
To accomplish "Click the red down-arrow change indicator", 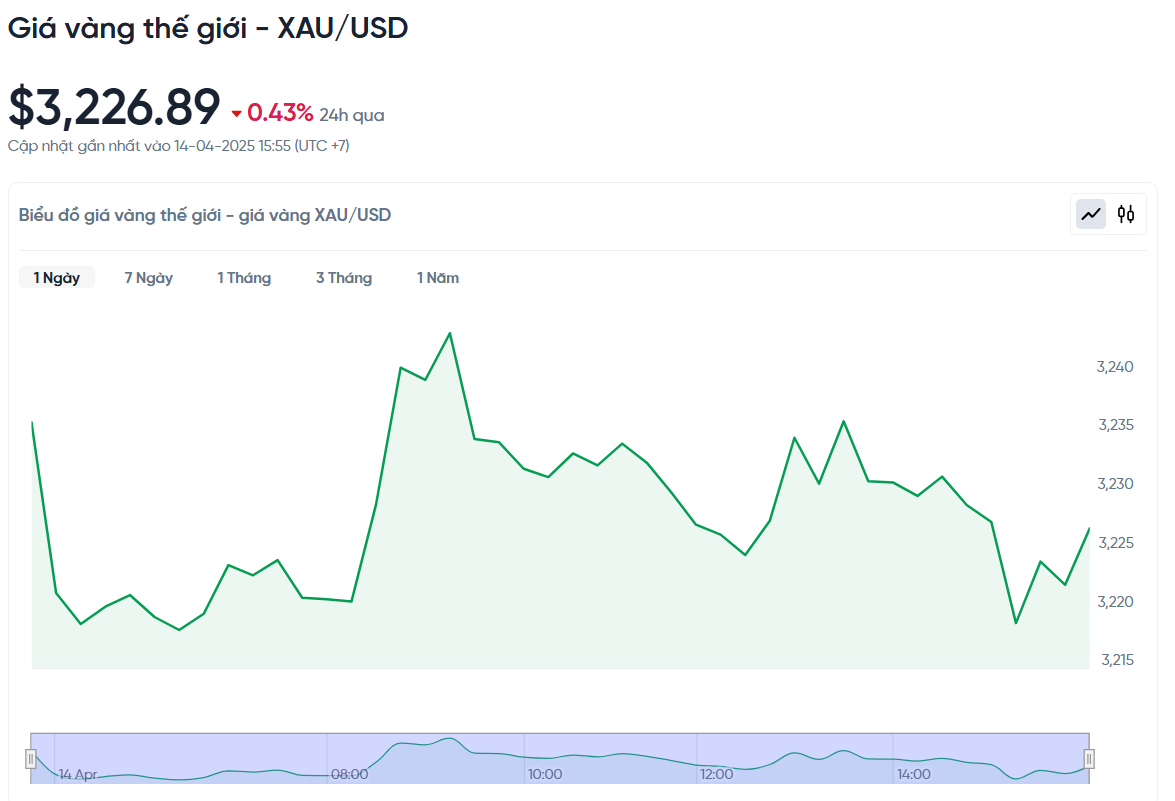I will coord(237,114).
